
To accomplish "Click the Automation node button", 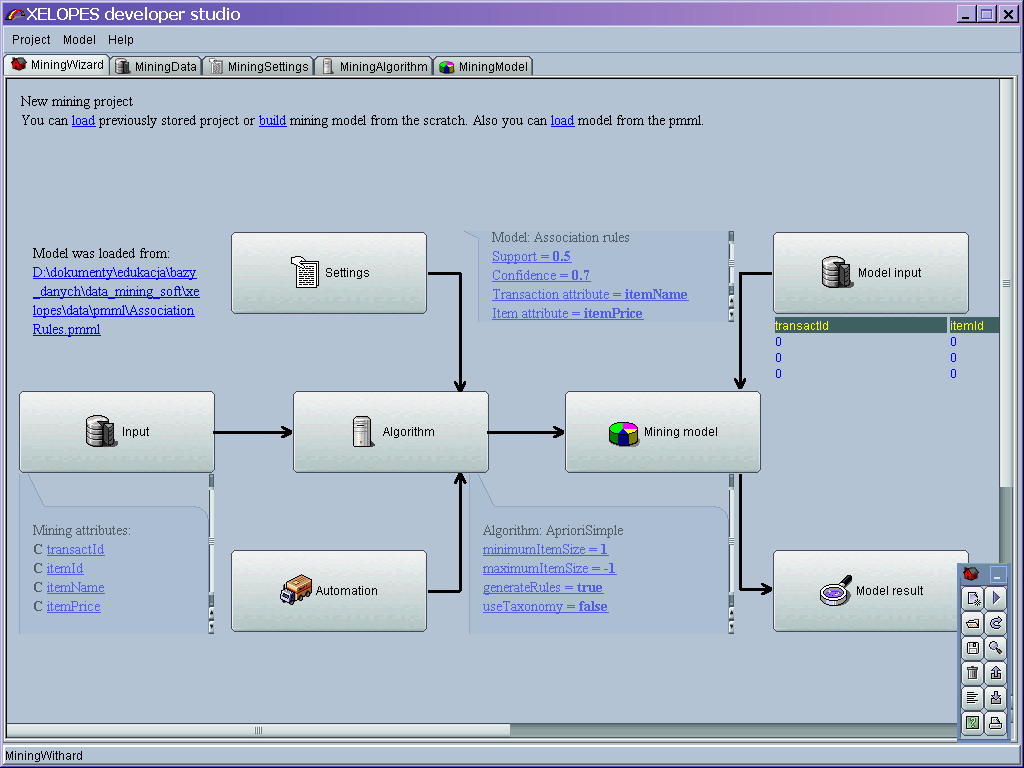I will pos(329,590).
